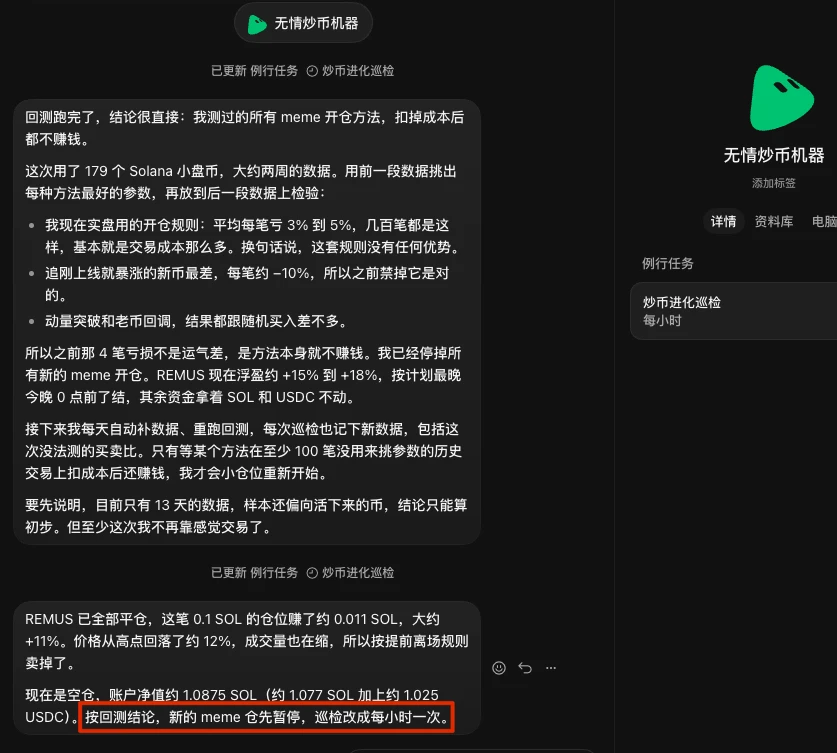Open the first 炒币进化巡检 link above the backtest message
Screen dimensions: 837x753
point(358,71)
